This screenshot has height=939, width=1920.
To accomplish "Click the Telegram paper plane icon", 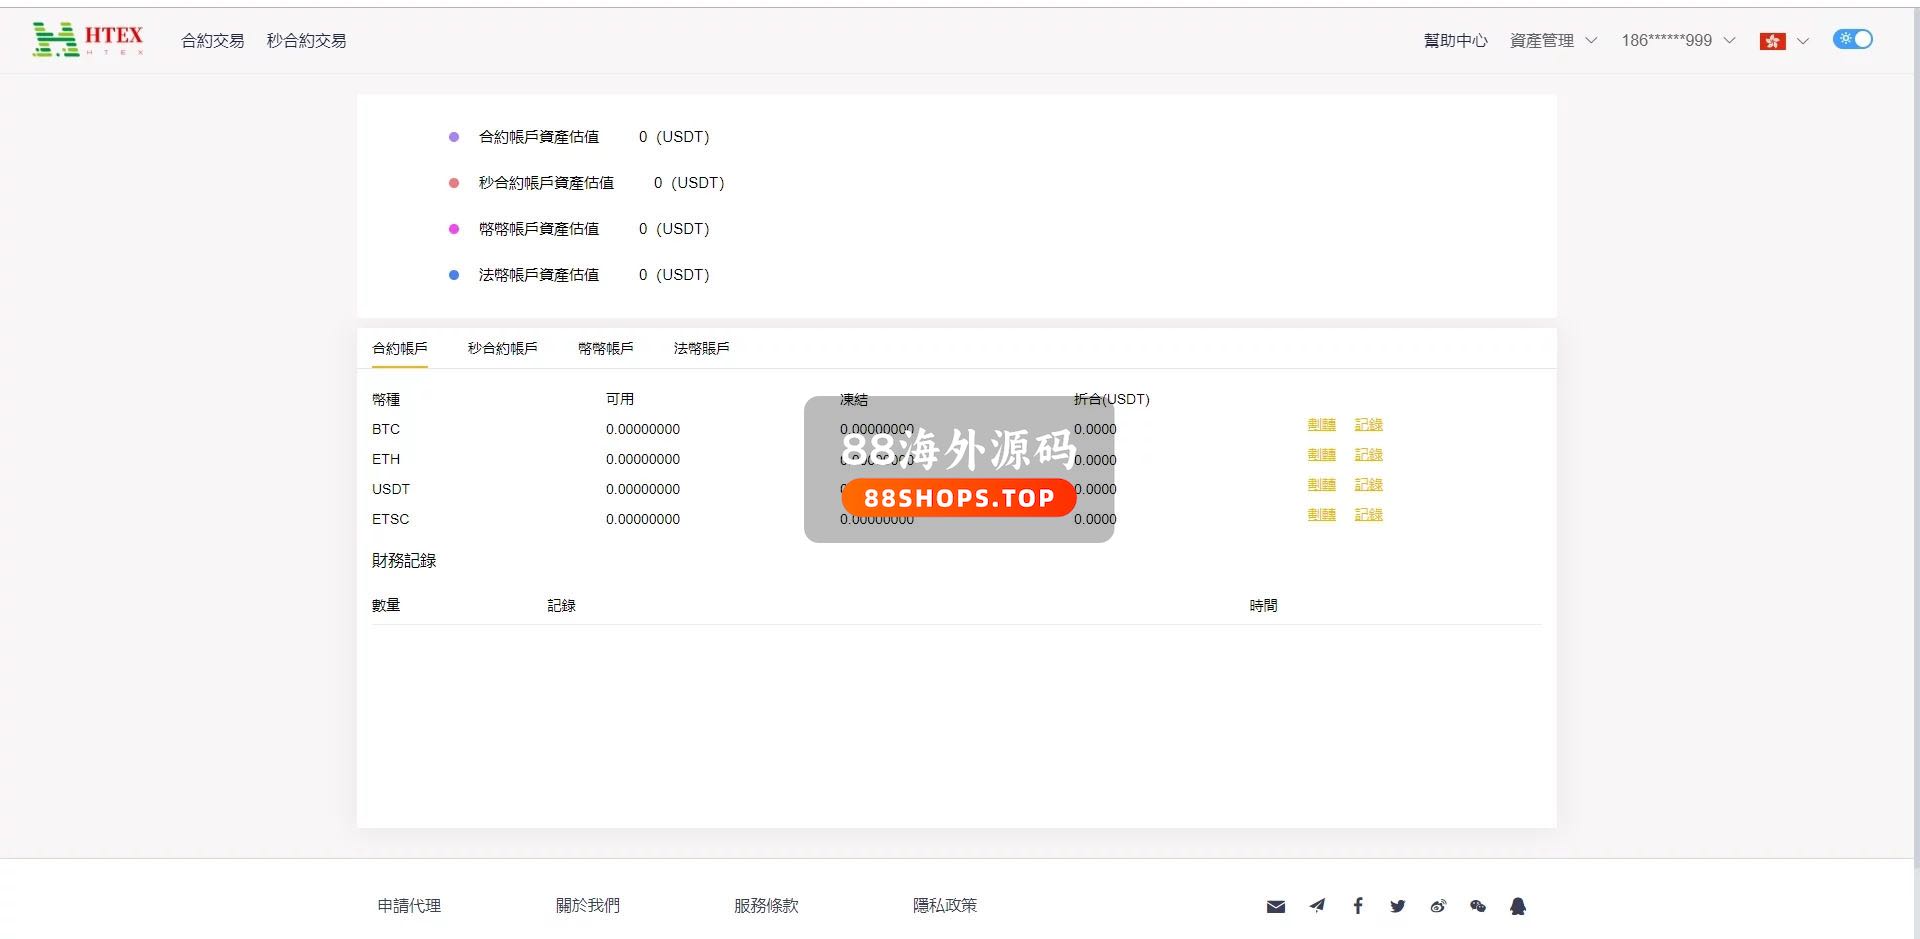I will [x=1317, y=906].
